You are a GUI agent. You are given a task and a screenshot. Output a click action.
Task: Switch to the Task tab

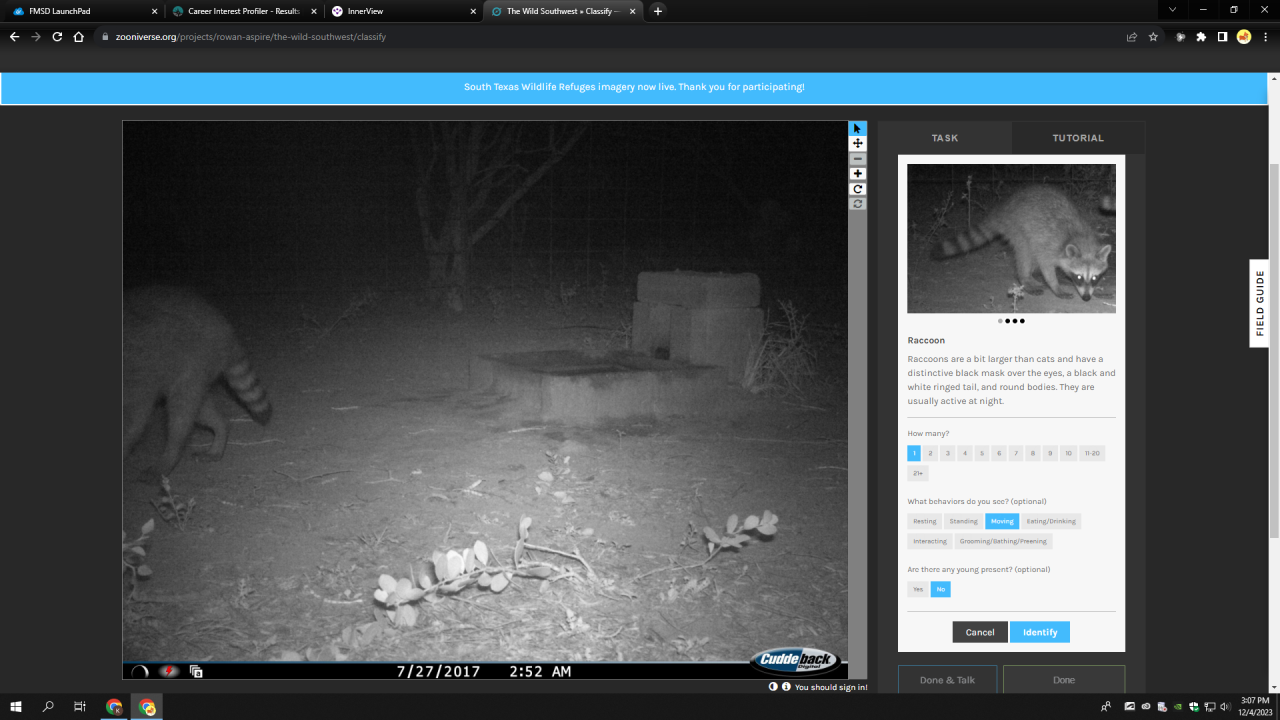click(945, 138)
